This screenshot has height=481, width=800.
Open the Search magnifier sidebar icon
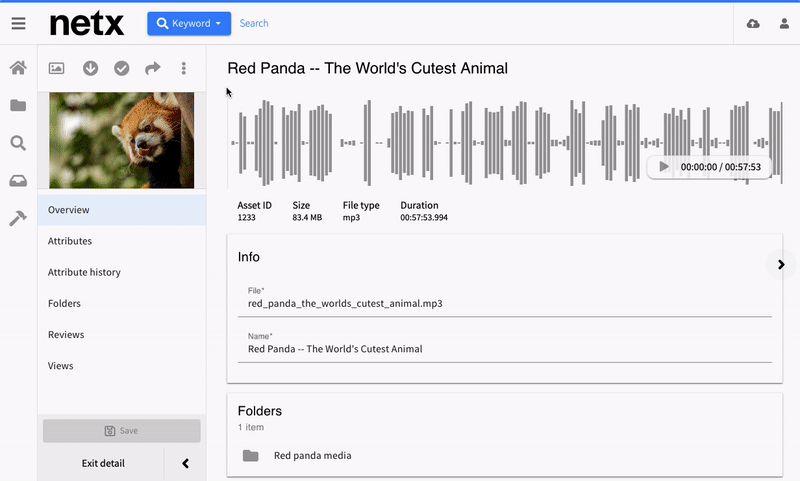18,143
